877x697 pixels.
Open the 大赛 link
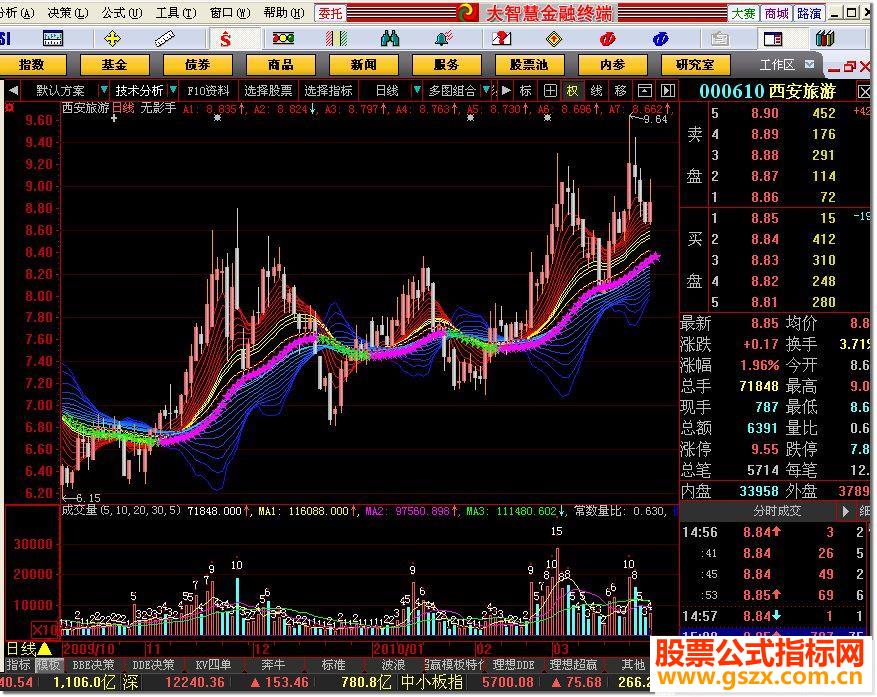tap(743, 13)
